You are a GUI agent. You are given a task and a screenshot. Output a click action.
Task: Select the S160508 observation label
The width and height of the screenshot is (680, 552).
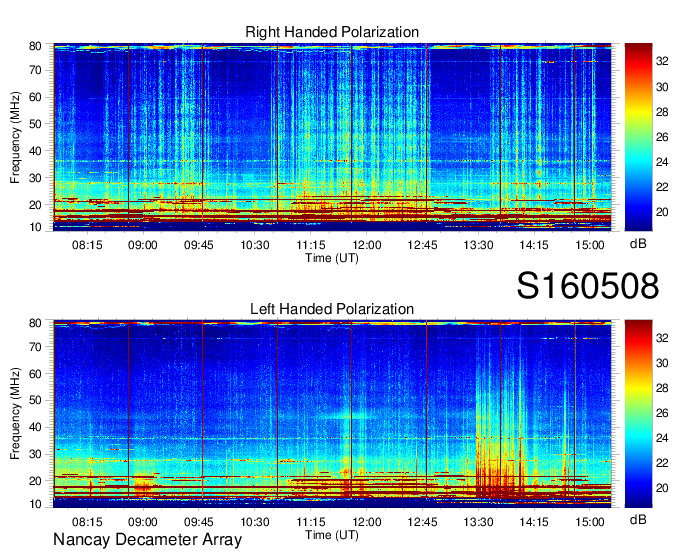pos(588,286)
